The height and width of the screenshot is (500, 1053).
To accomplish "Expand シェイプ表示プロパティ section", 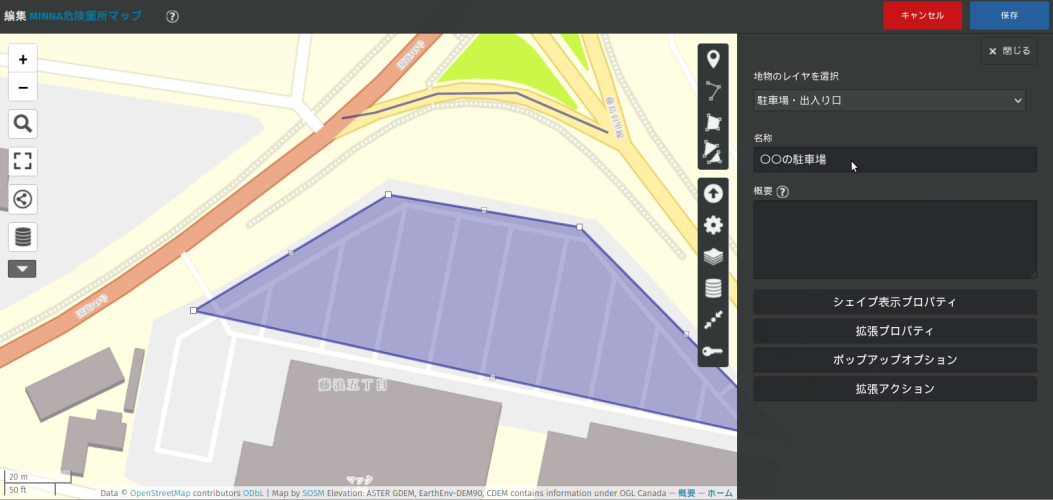I will pyautogui.click(x=894, y=302).
